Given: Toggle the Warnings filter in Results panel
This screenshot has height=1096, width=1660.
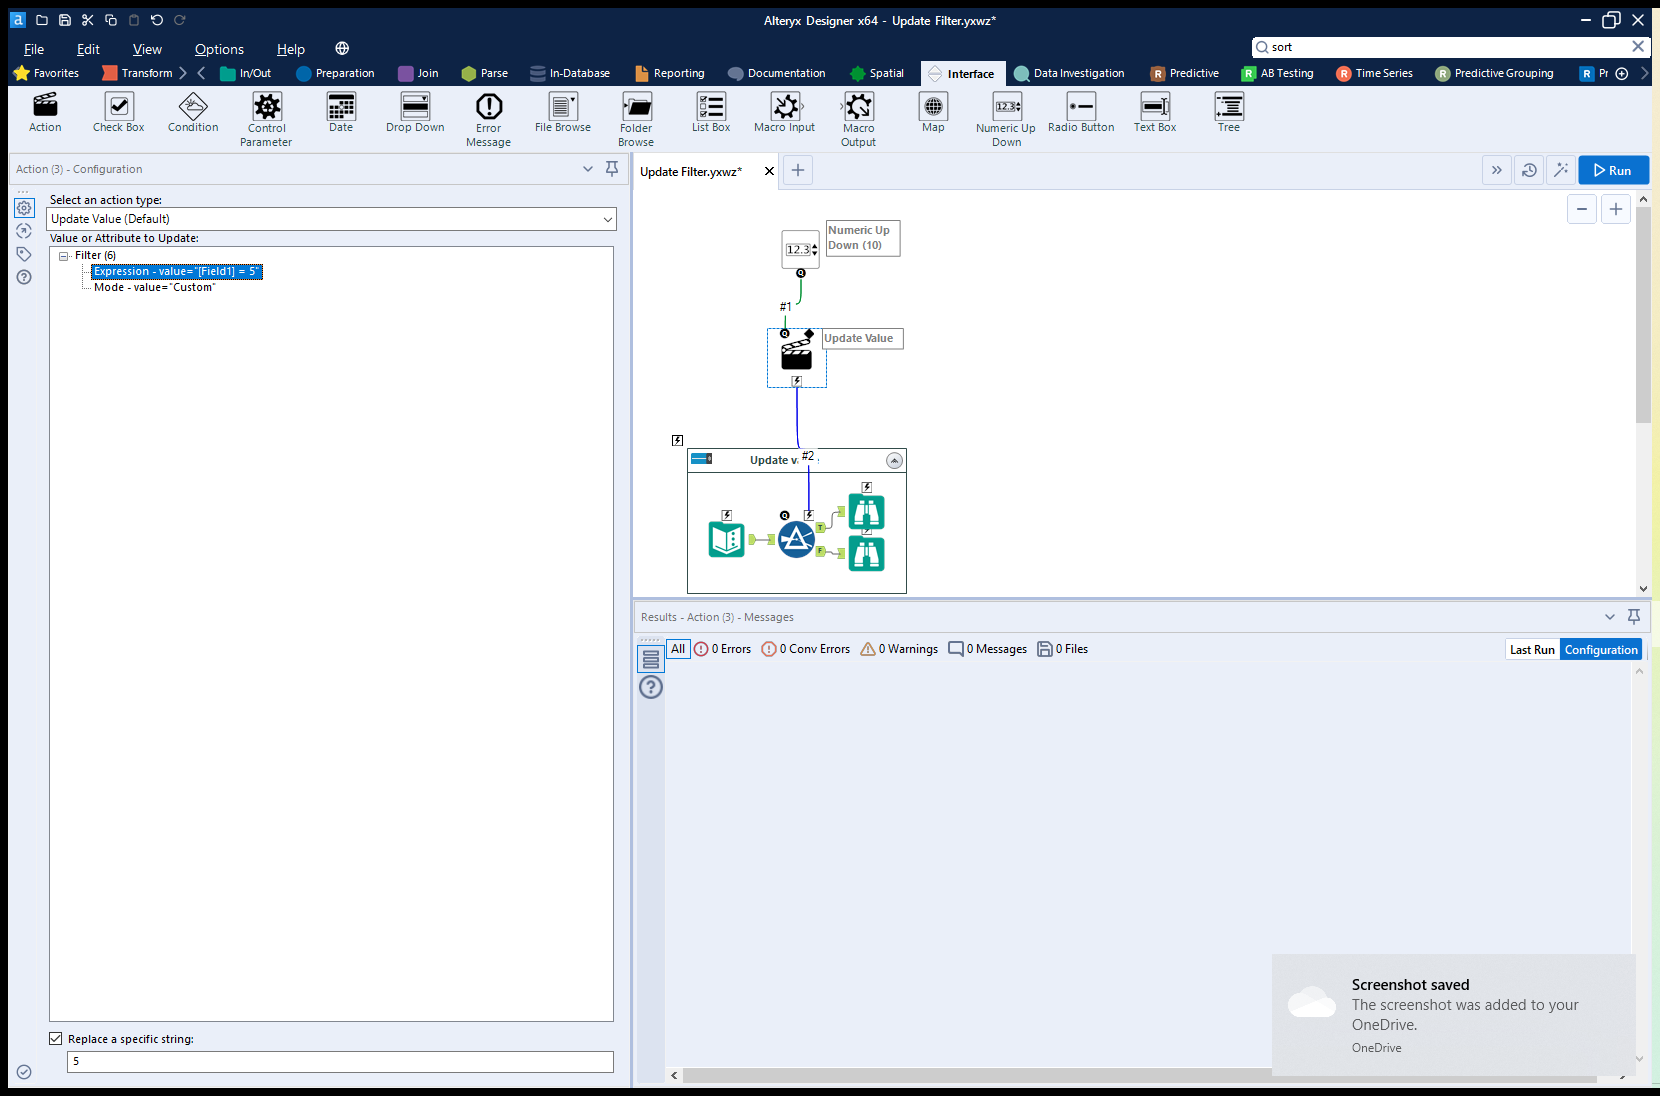Looking at the screenshot, I should [898, 649].
